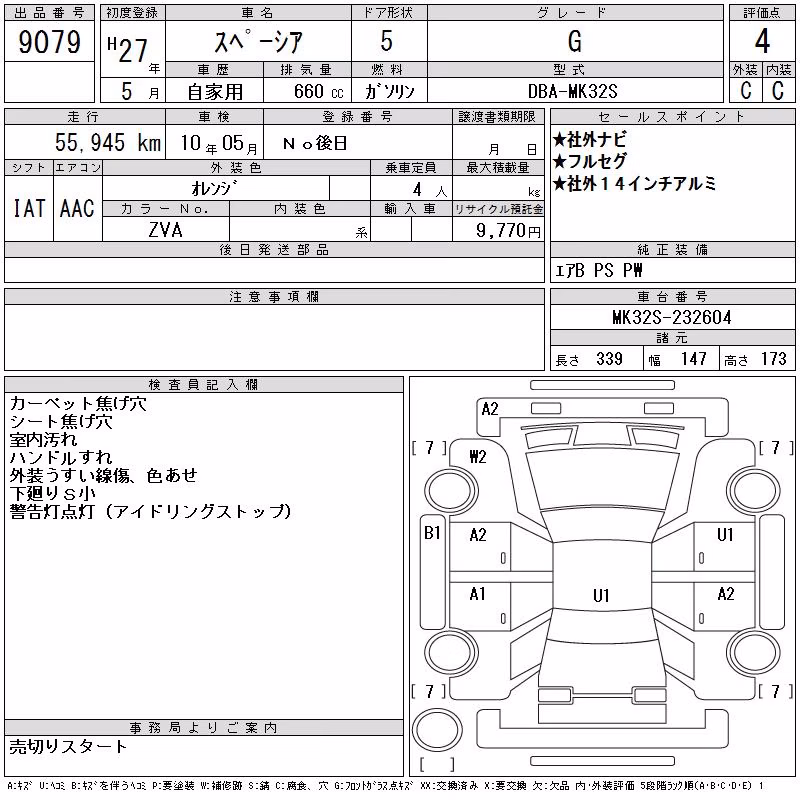Select the リサイクル預託金 header
The width and height of the screenshot is (800, 800).
498,209
